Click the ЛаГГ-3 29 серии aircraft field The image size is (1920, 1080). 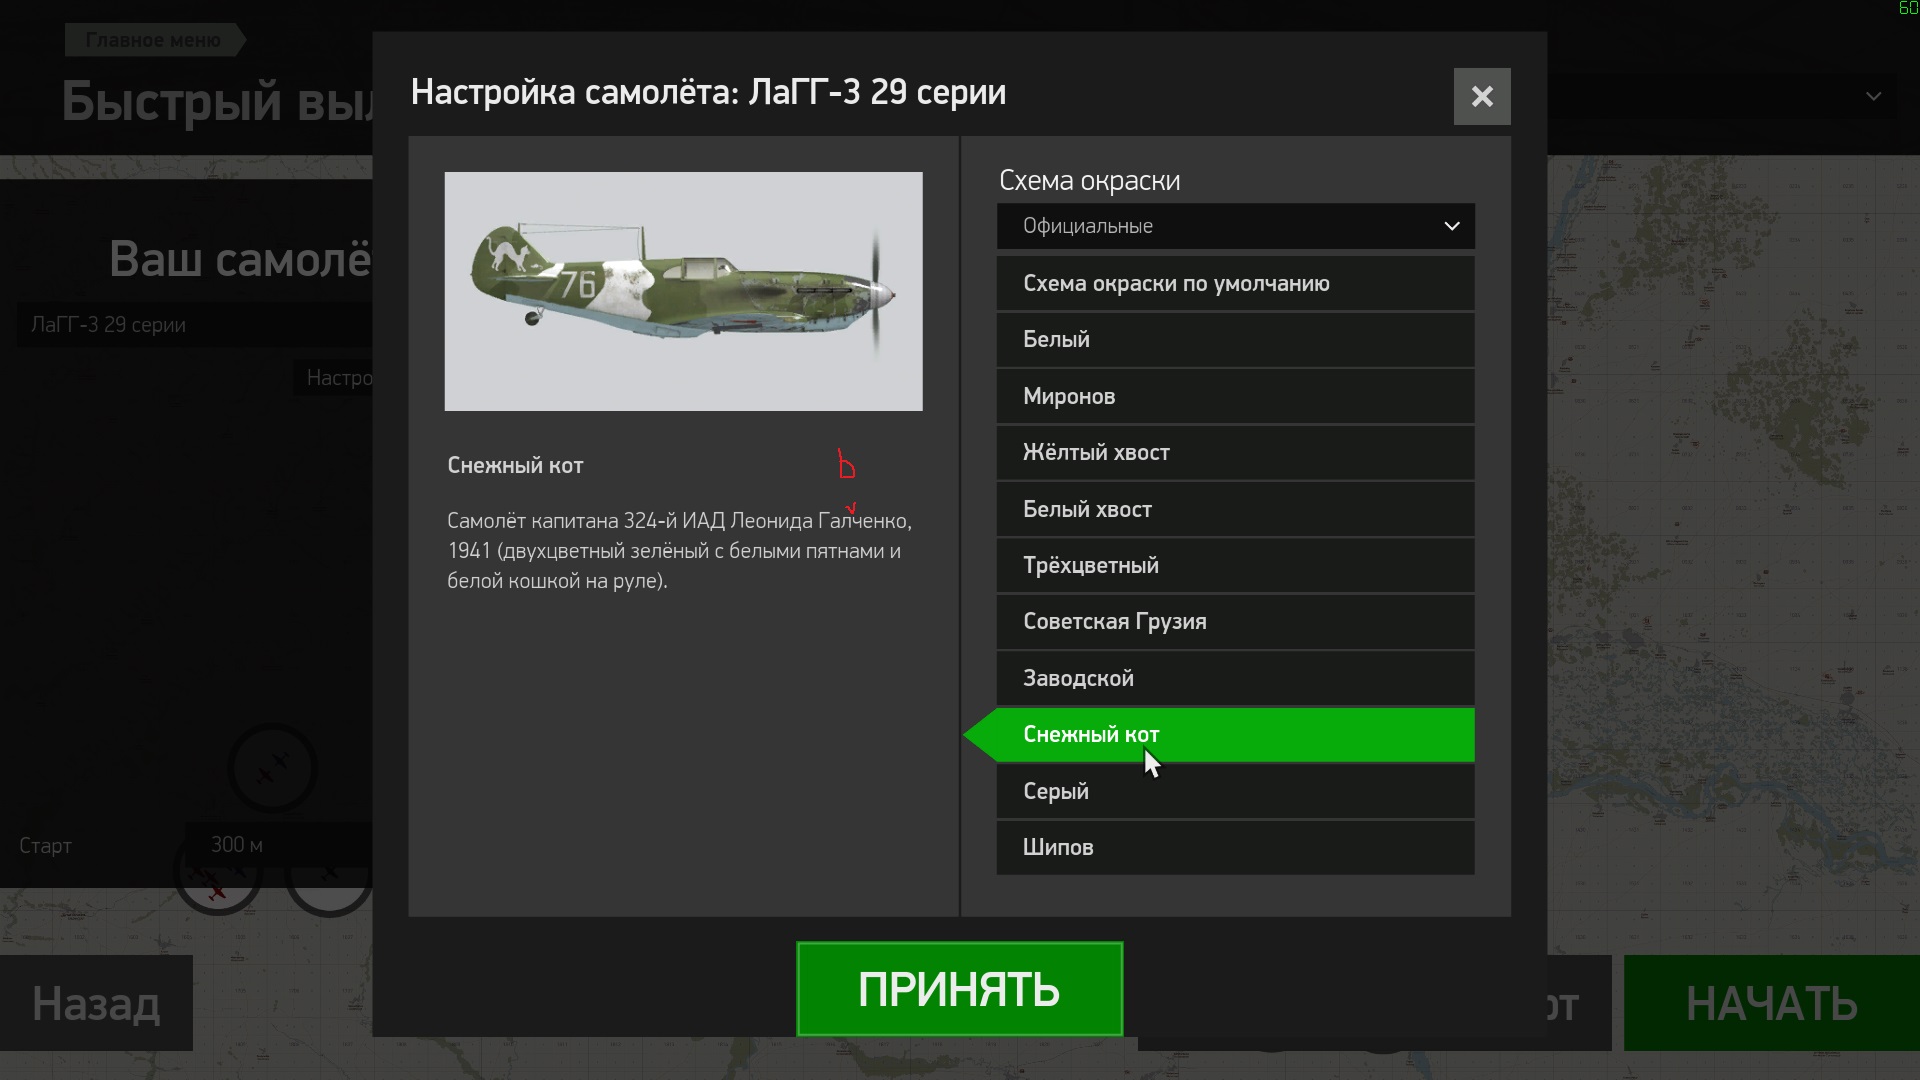click(195, 325)
